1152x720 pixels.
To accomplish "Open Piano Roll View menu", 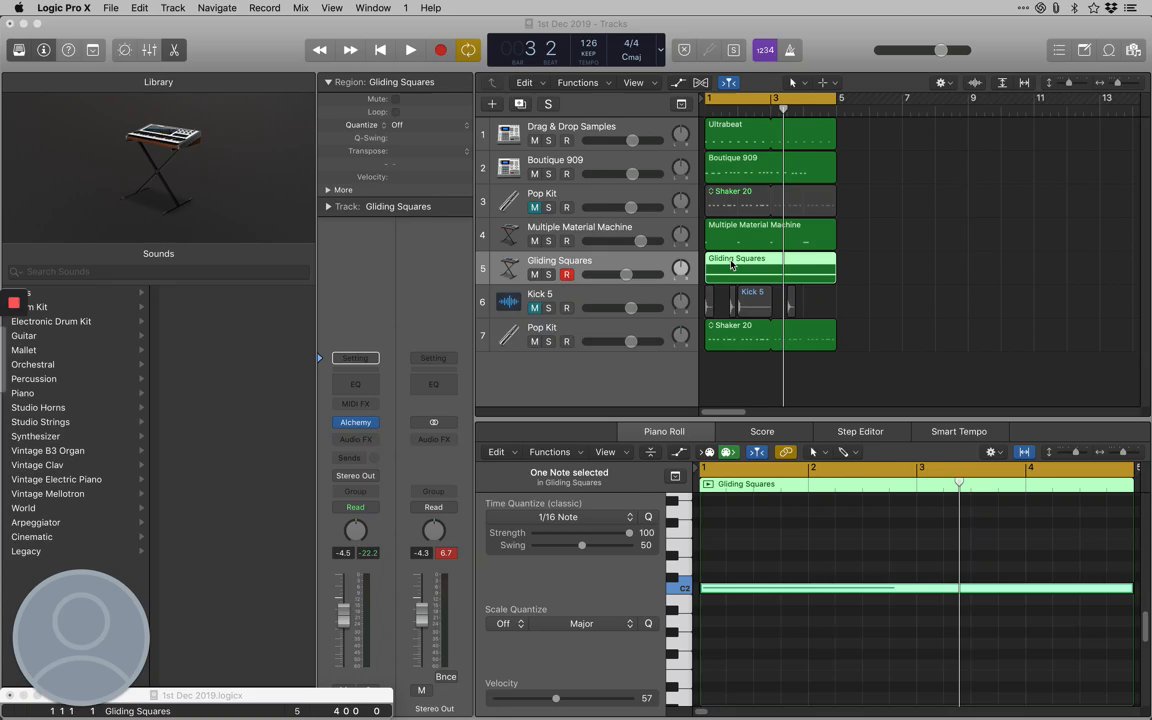I will point(612,452).
